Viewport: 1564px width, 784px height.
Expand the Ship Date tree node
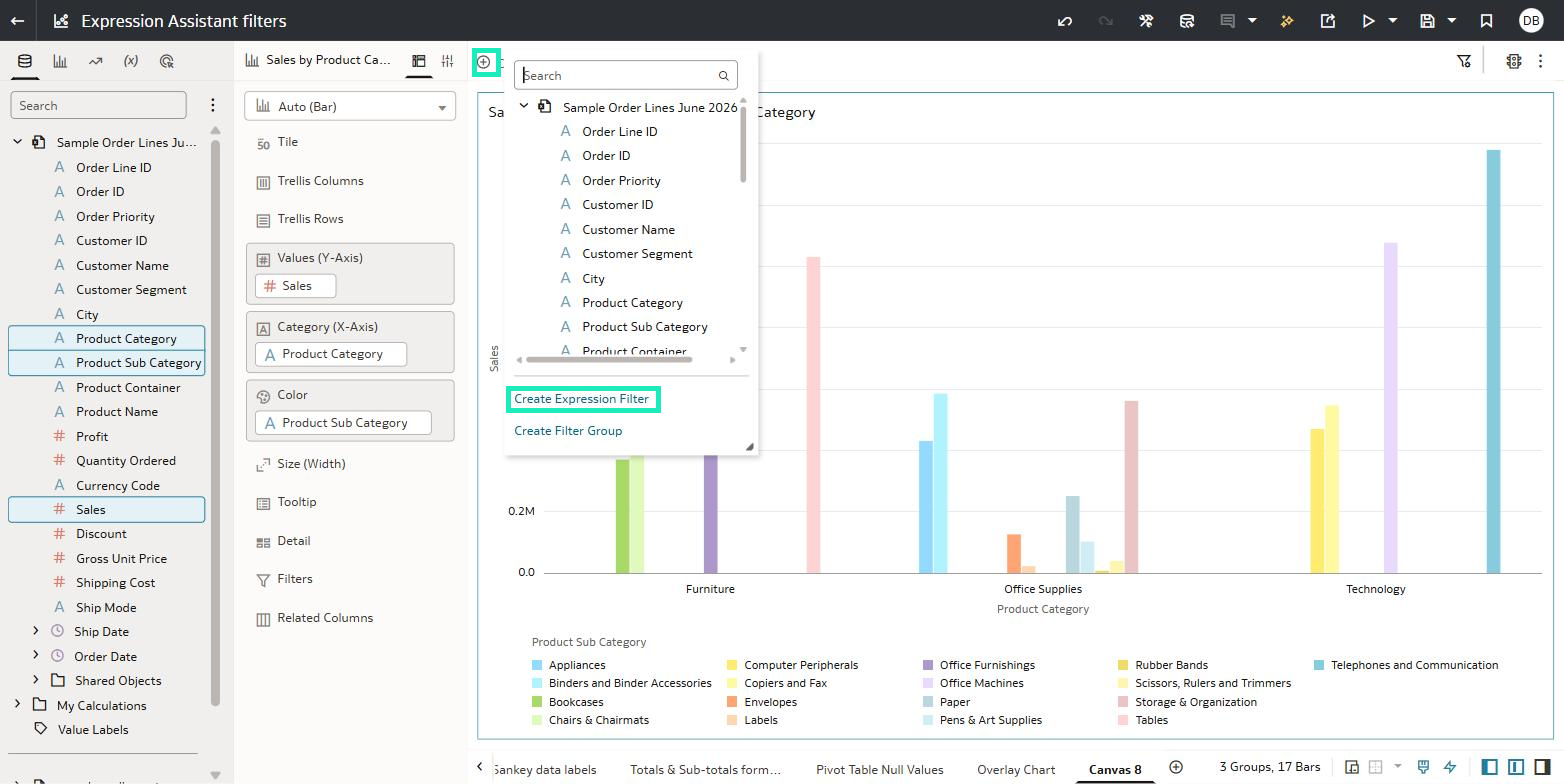click(36, 631)
